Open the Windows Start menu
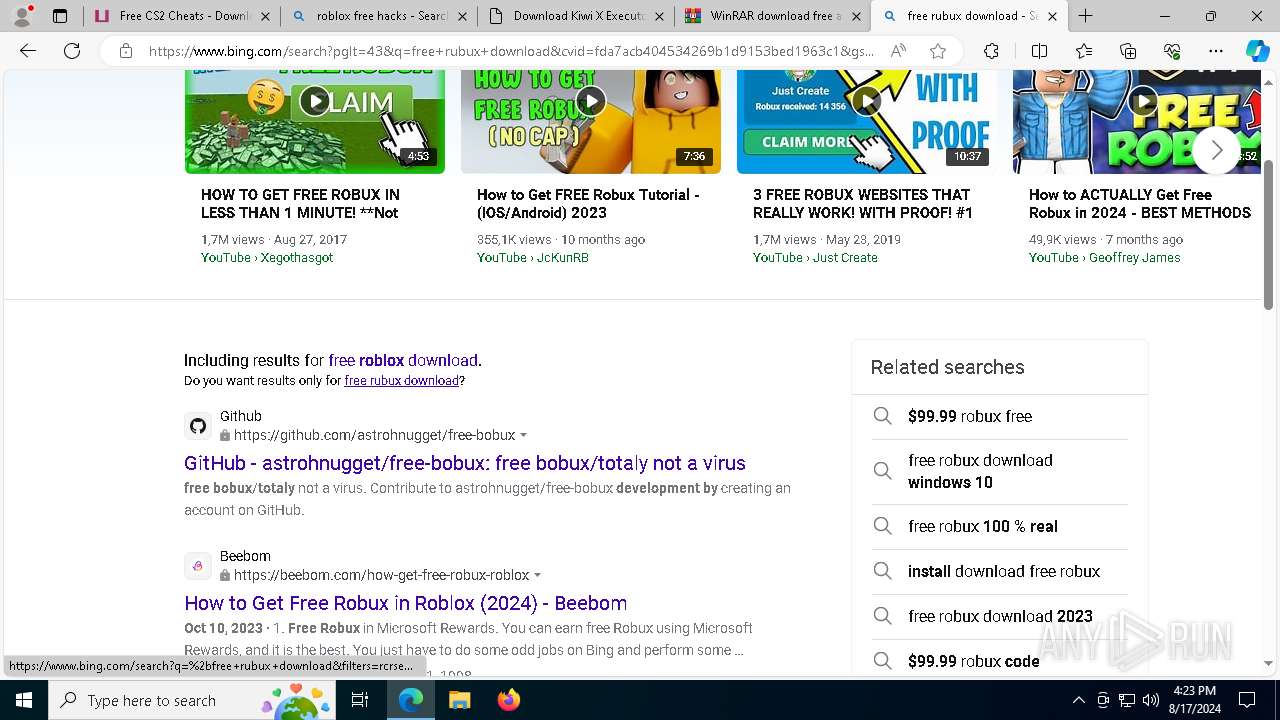This screenshot has width=1280, height=720. click(24, 700)
